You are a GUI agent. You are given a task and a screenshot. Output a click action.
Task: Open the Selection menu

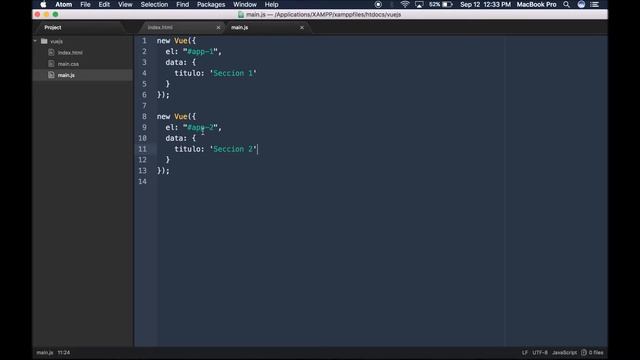tap(154, 4)
